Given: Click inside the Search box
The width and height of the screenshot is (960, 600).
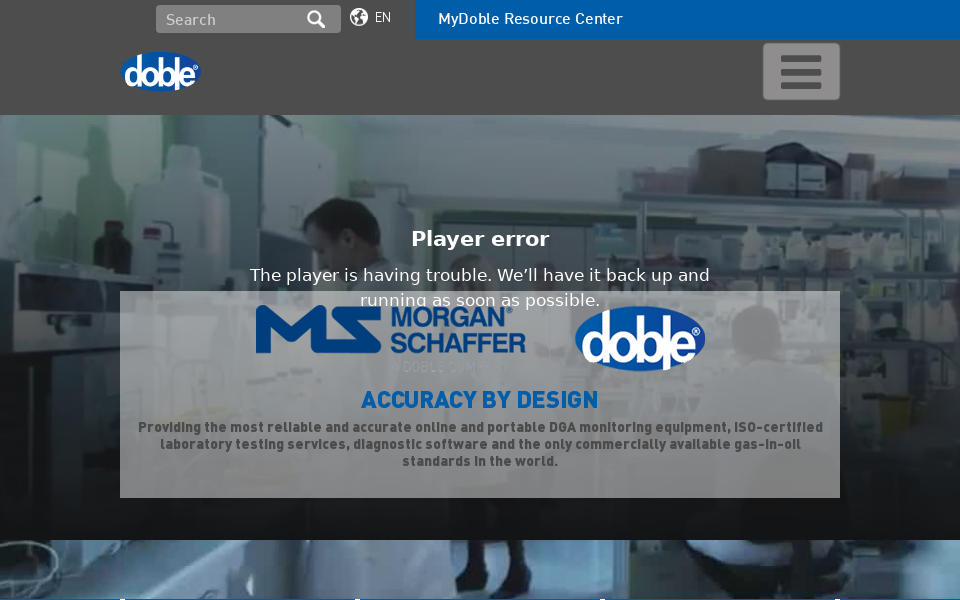Looking at the screenshot, I should click(x=230, y=19).
